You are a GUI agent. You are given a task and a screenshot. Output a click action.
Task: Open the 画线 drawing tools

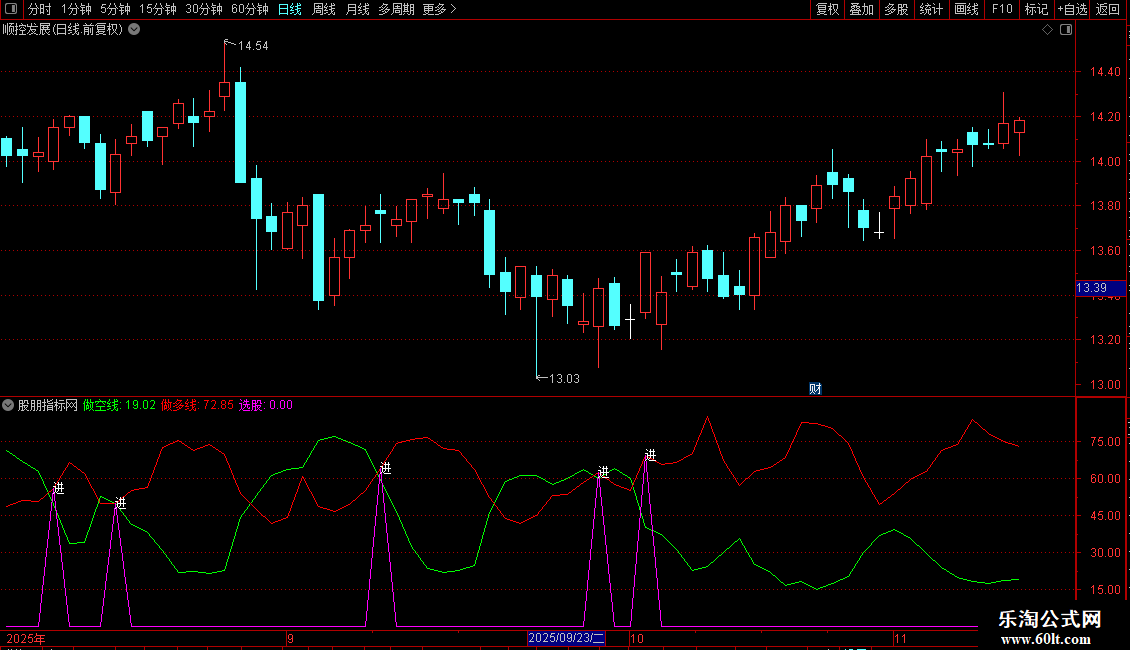point(966,9)
